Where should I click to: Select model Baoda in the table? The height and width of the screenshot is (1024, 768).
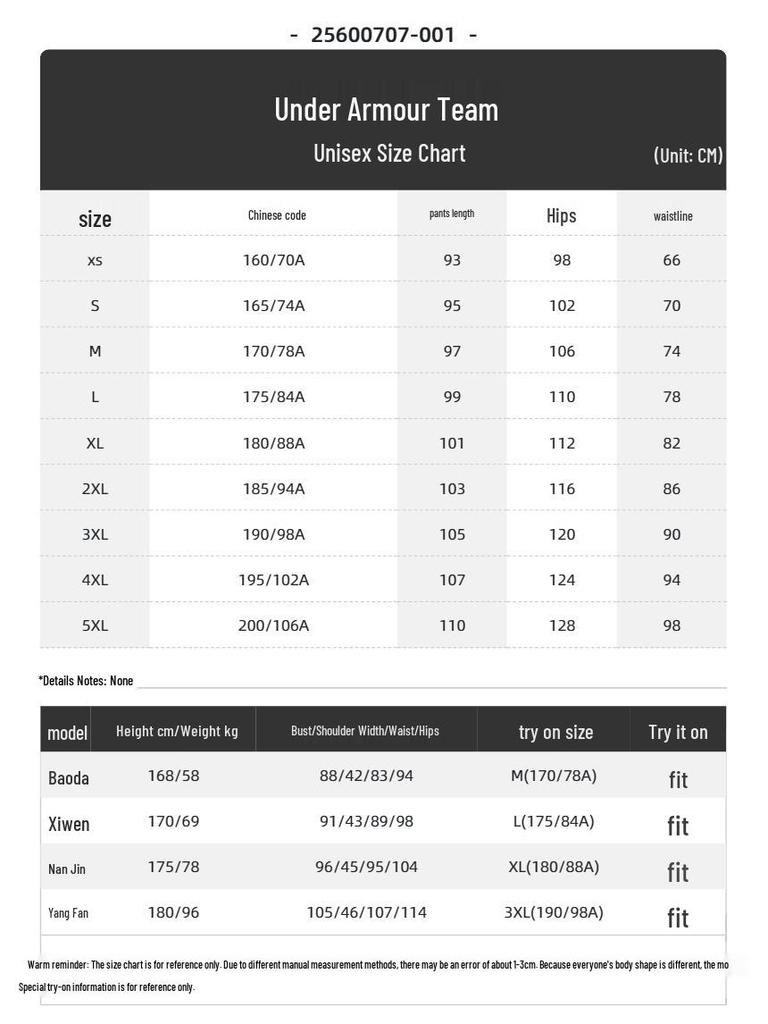point(69,778)
